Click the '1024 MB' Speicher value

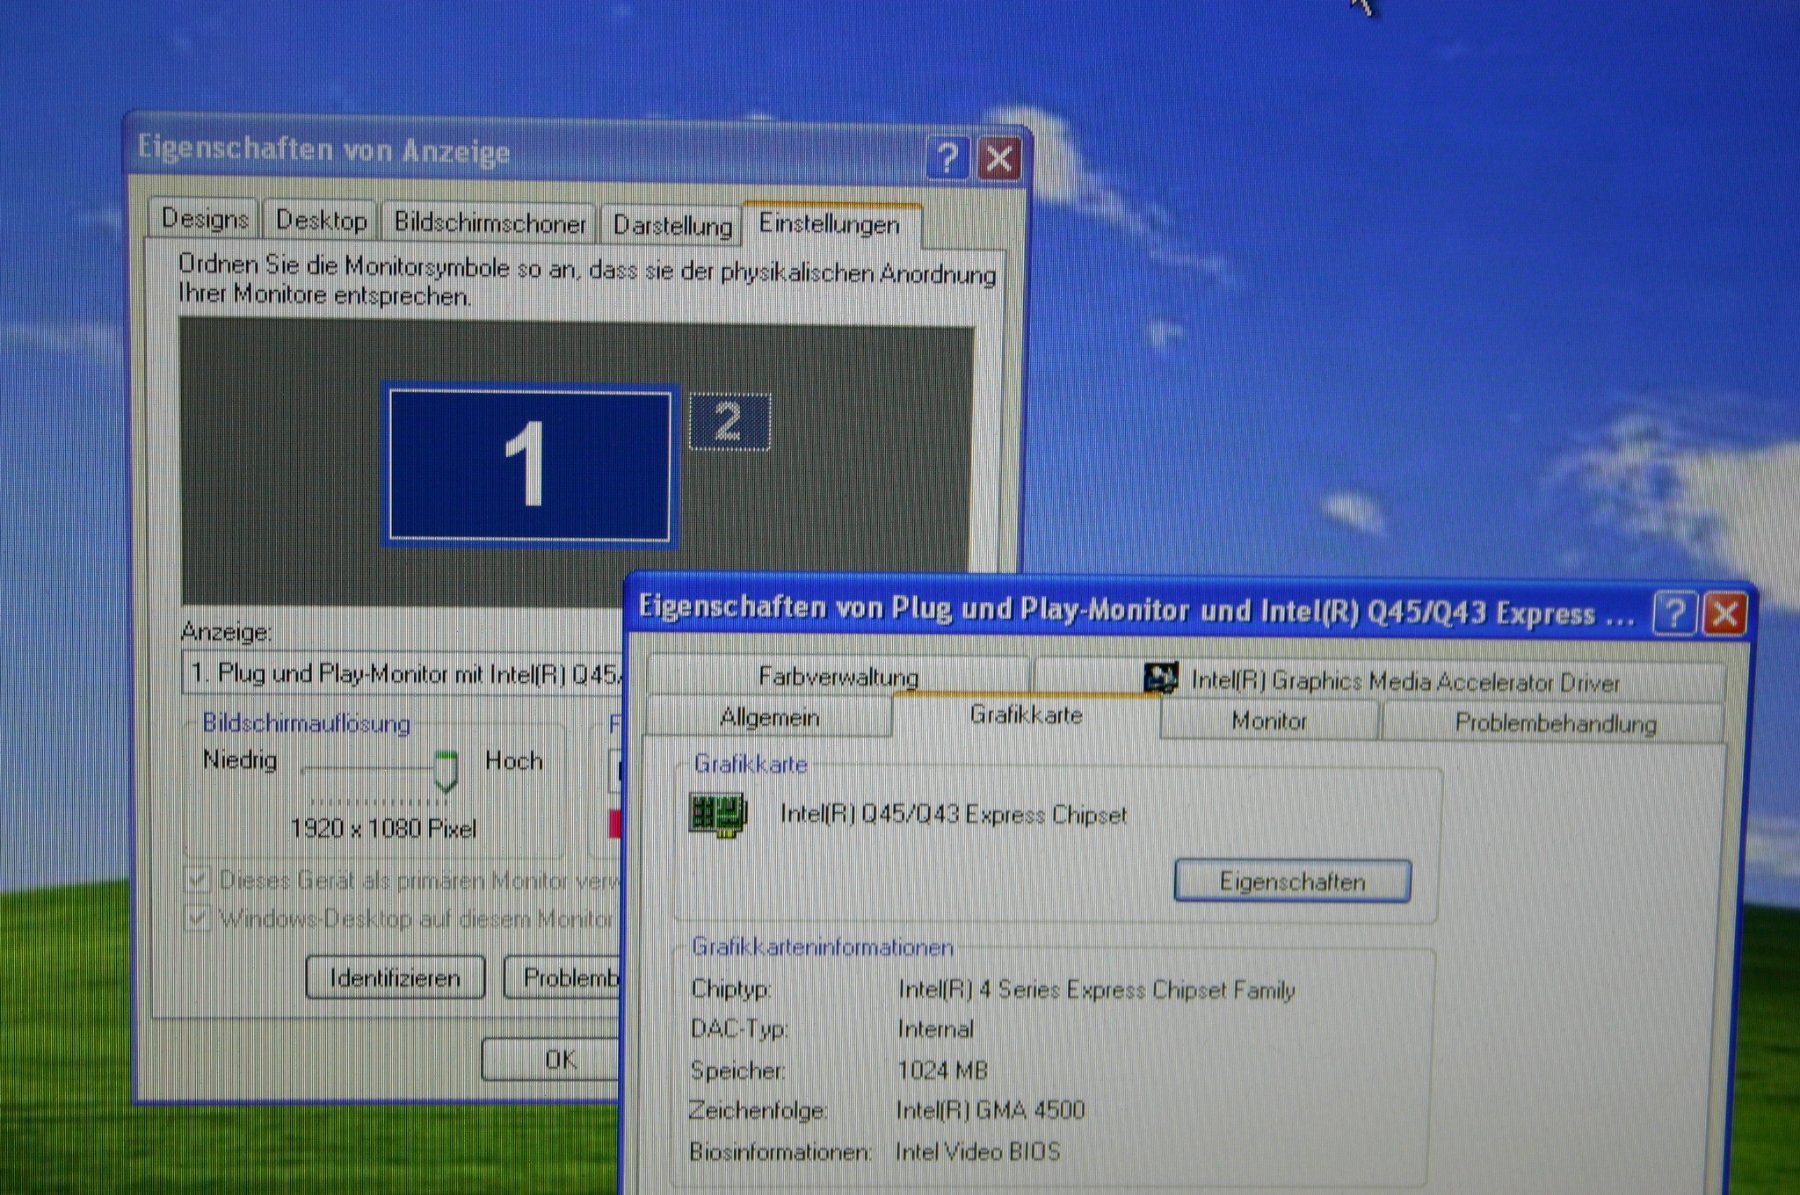[x=942, y=1071]
